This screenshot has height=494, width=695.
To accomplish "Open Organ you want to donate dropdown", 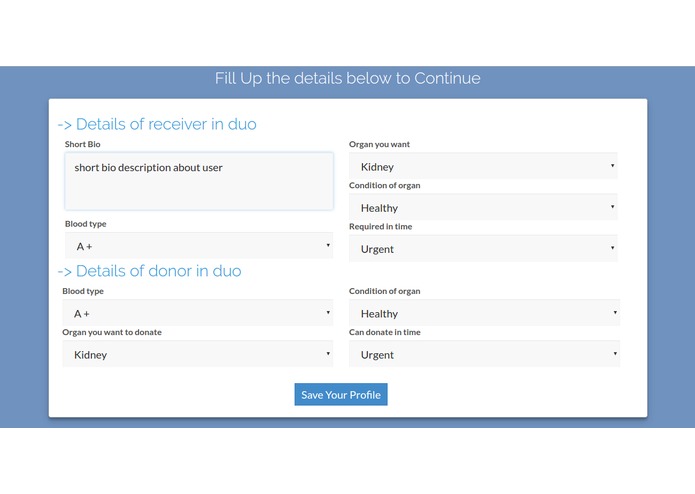I will pos(198,354).
